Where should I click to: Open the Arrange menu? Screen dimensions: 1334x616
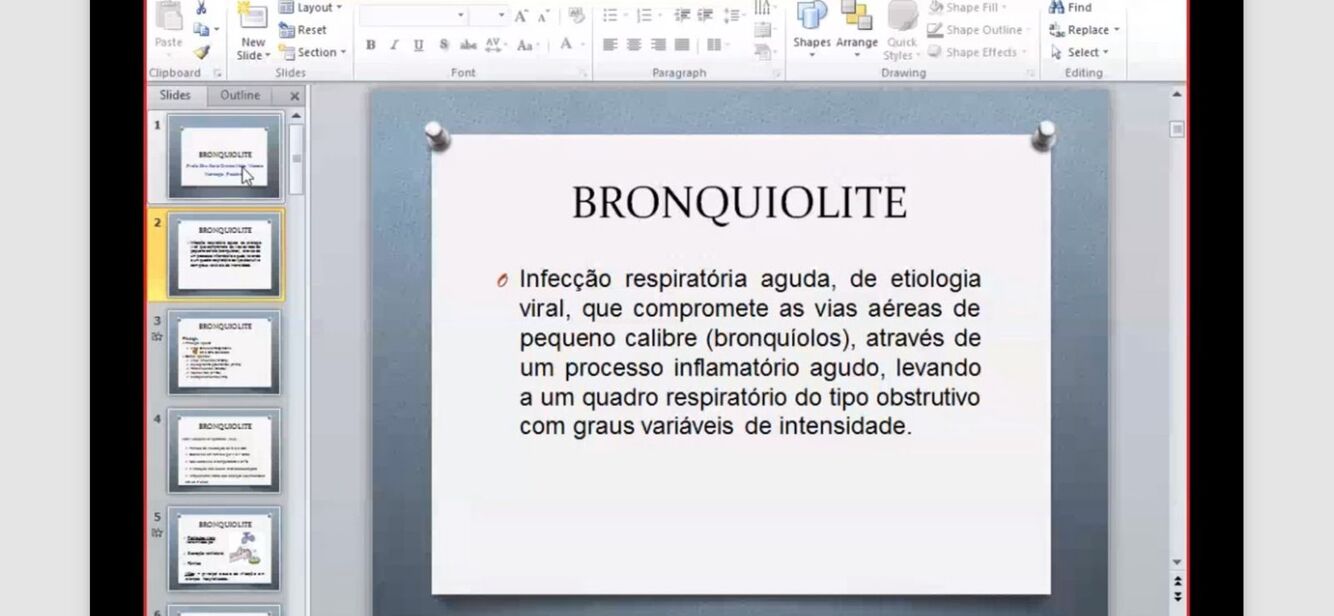click(856, 28)
